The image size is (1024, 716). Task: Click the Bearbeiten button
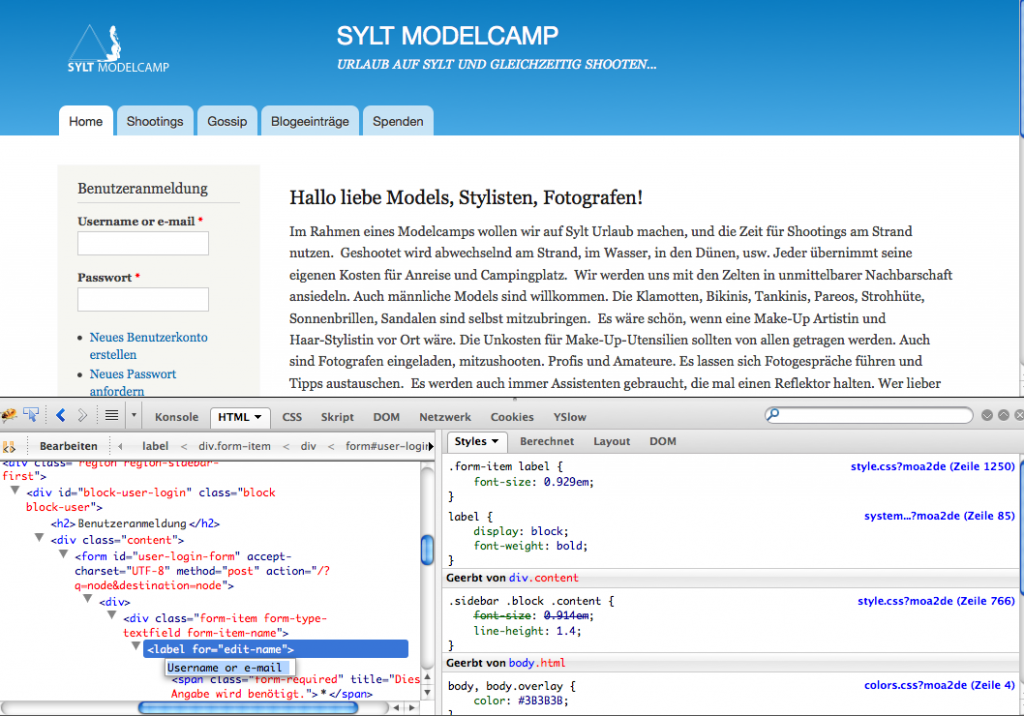[x=68, y=446]
